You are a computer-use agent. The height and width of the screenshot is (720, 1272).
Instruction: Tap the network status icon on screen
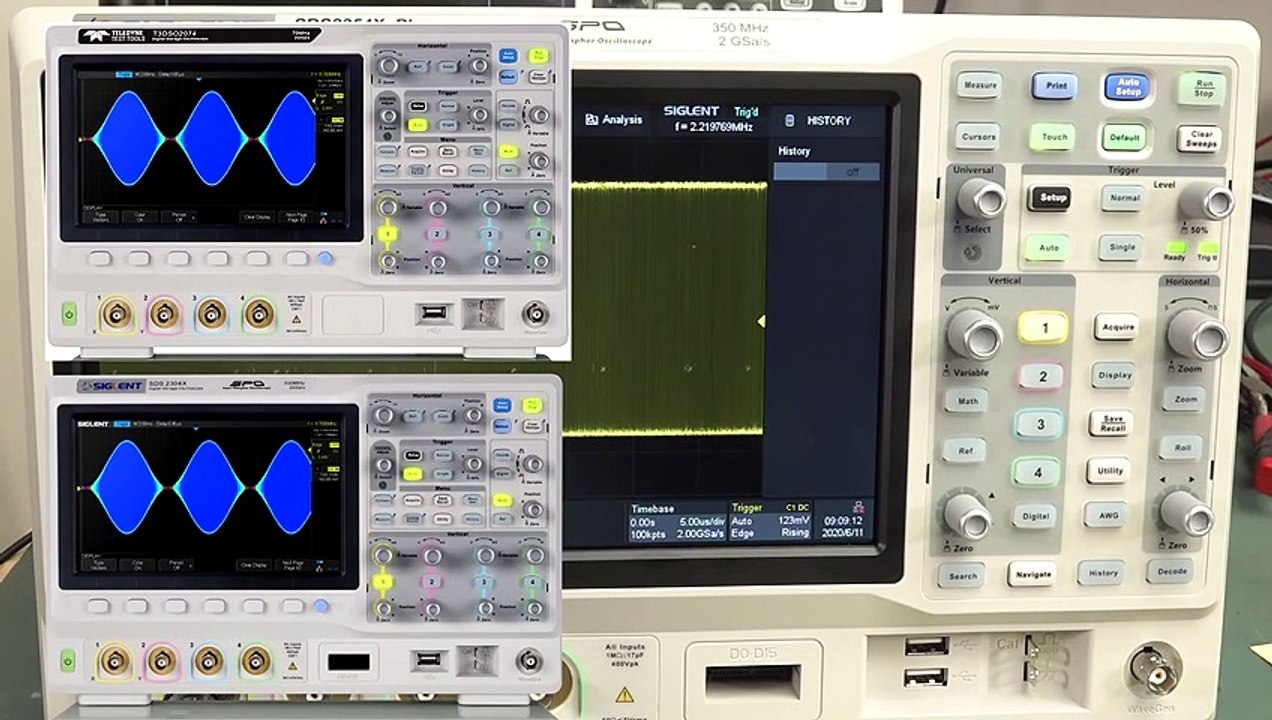tap(856, 508)
